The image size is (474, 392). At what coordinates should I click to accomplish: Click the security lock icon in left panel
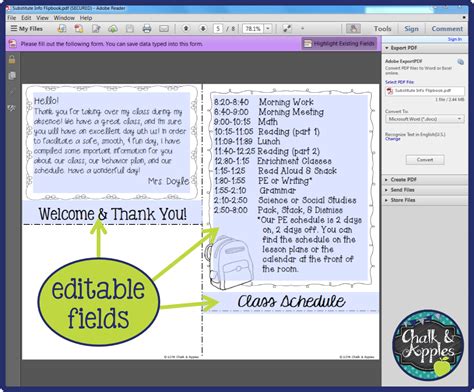click(12, 60)
